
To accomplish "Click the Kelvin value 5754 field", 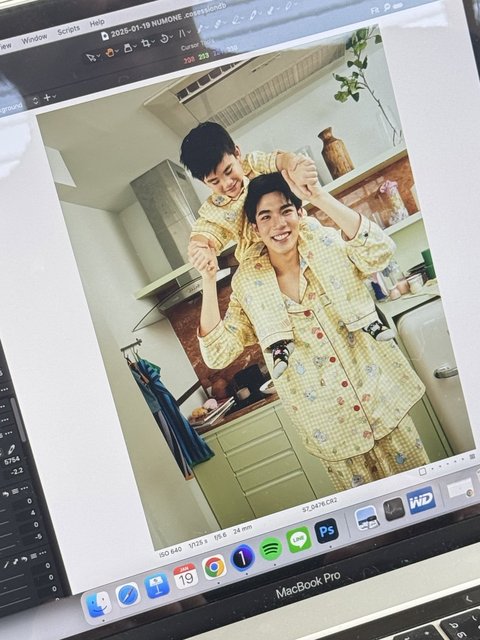I will pyautogui.click(x=11, y=461).
